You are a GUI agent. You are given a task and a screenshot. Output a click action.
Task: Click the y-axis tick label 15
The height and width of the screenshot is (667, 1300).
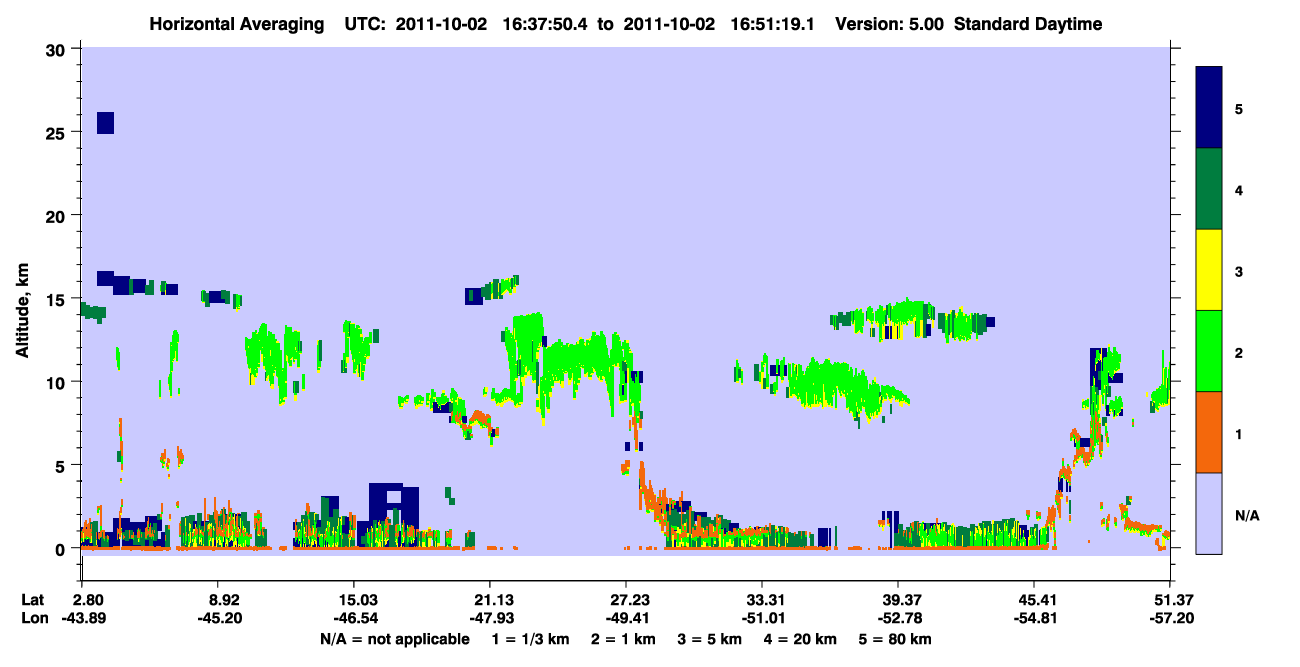(x=57, y=299)
